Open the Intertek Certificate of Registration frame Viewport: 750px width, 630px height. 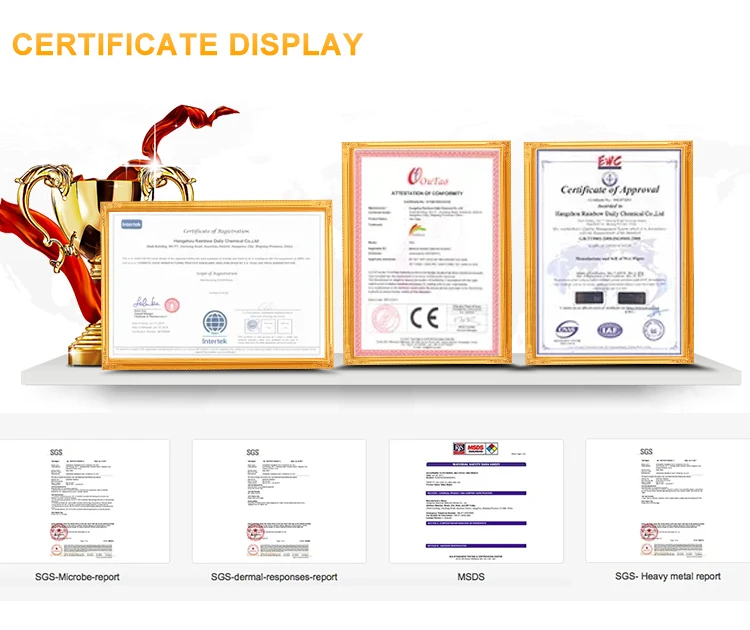point(217,285)
